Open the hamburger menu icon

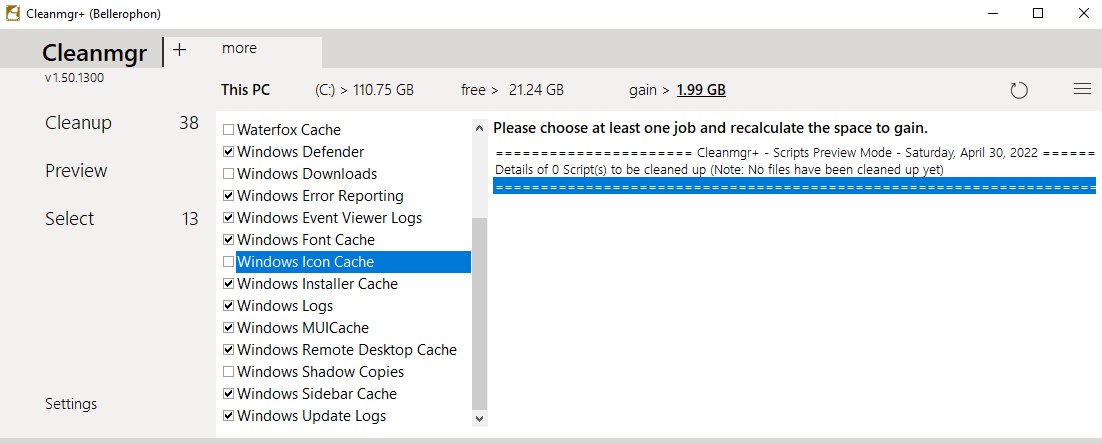click(x=1082, y=89)
